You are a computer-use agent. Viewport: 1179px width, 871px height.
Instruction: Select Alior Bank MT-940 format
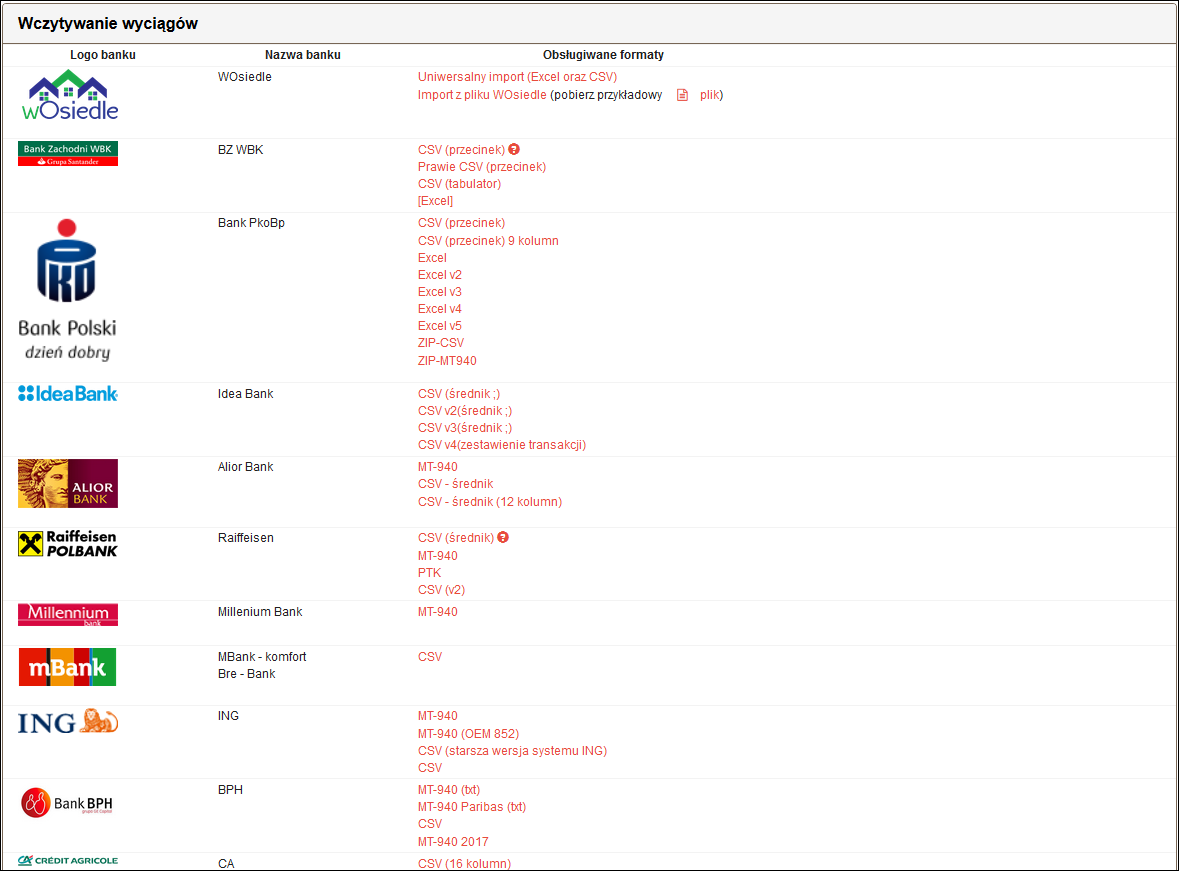point(438,467)
